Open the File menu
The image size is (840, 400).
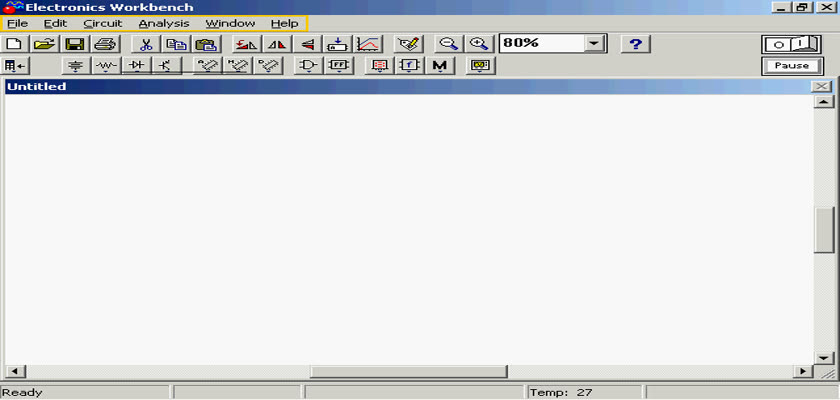(18, 24)
